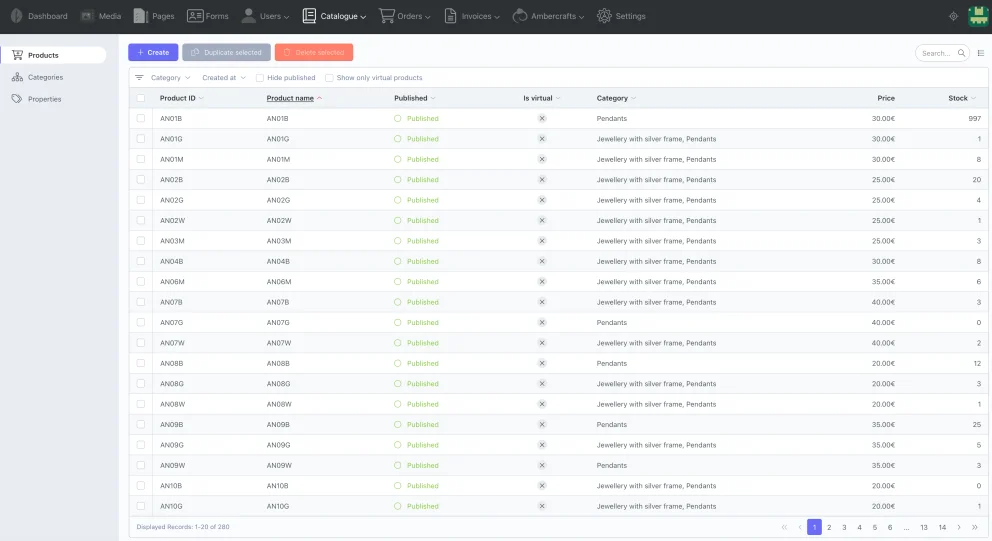Click the Users person icon

249,16
